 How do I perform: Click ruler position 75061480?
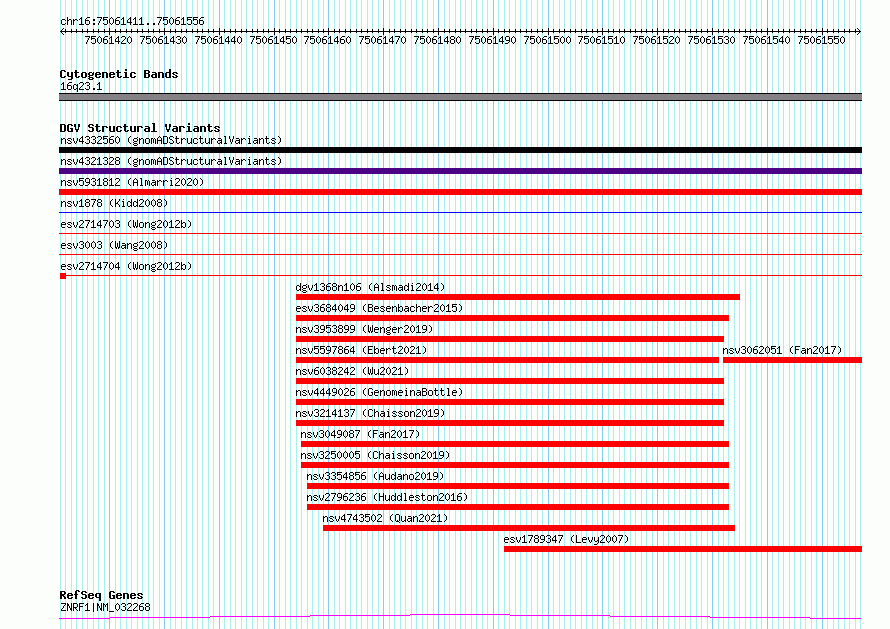pos(437,40)
